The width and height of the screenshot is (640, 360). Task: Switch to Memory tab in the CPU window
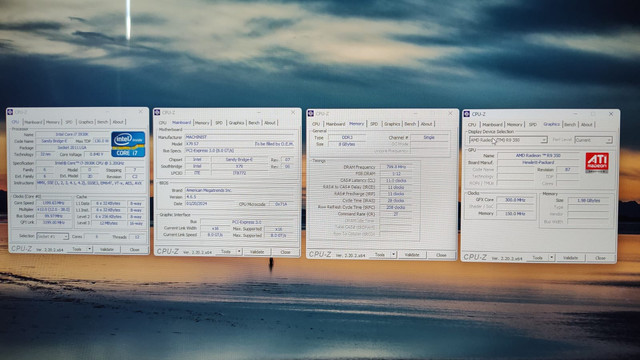click(53, 122)
